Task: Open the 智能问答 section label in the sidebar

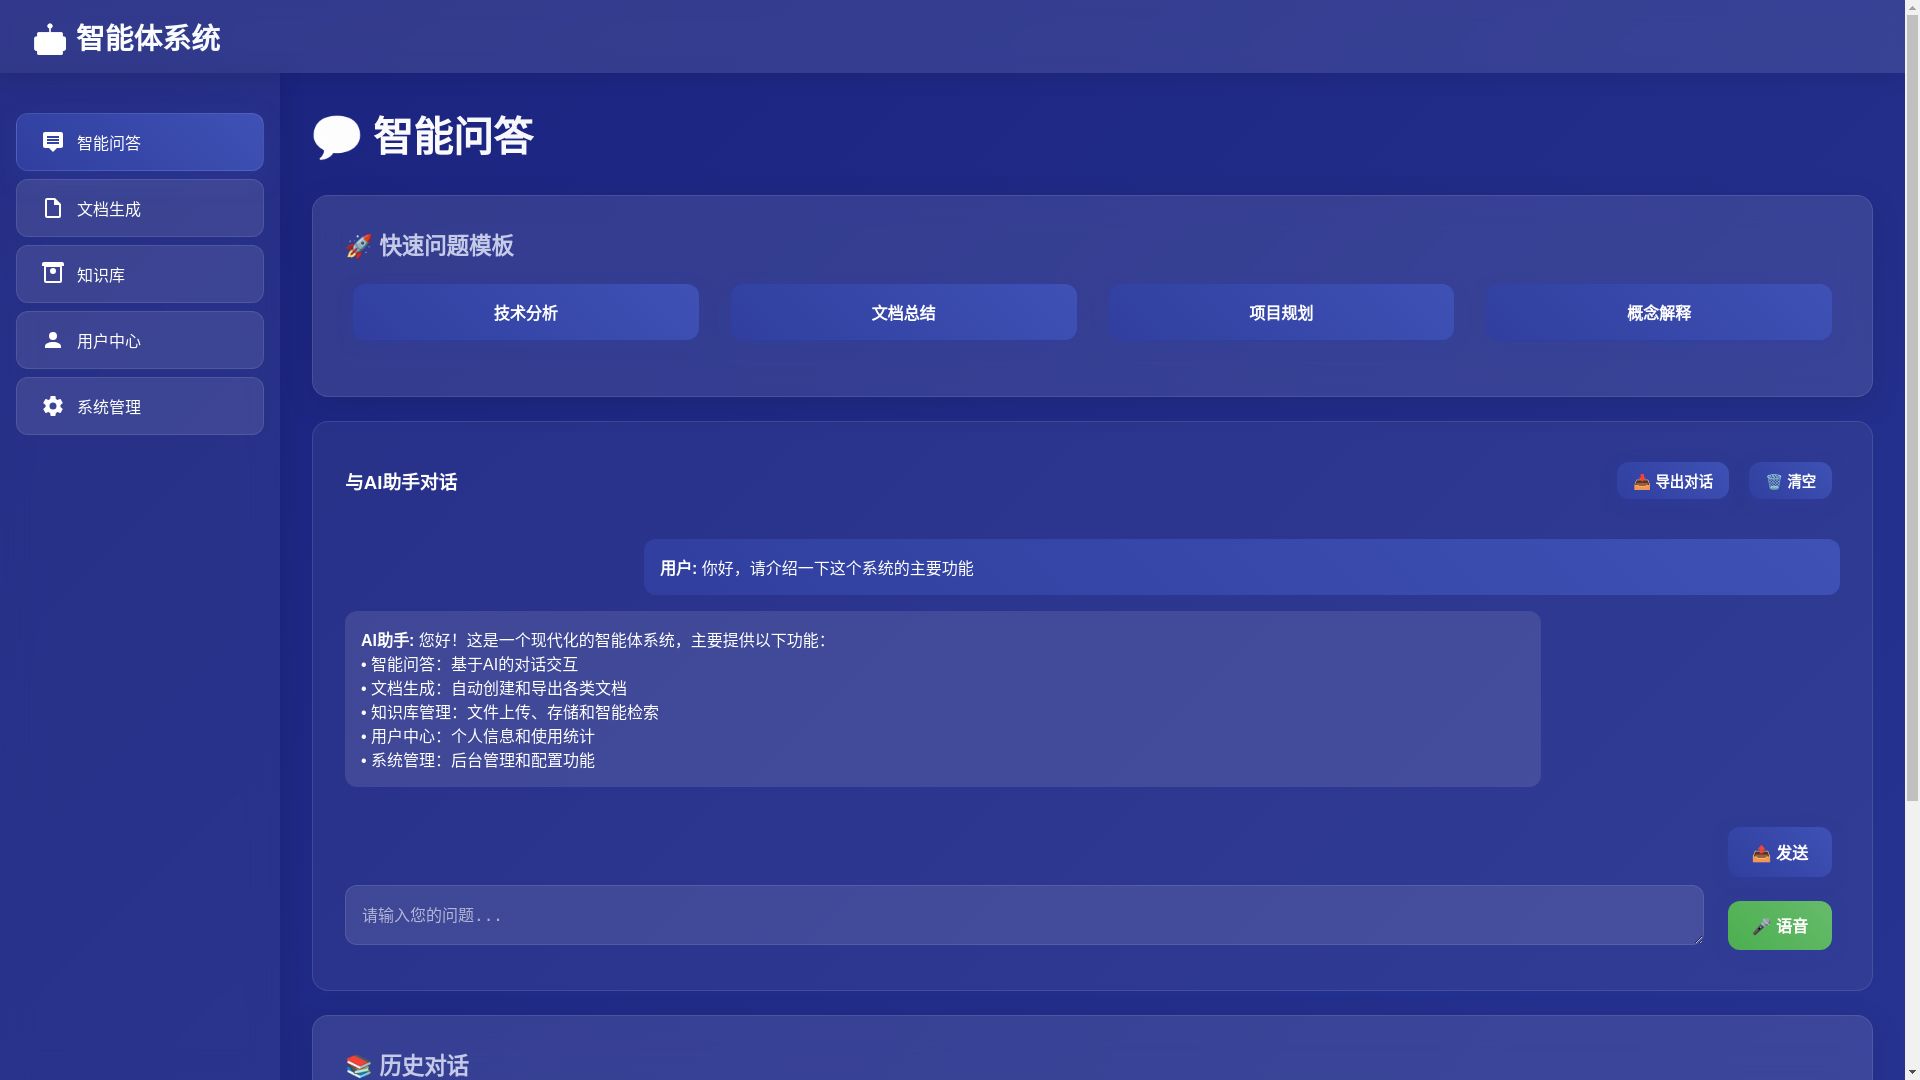Action: click(x=109, y=143)
